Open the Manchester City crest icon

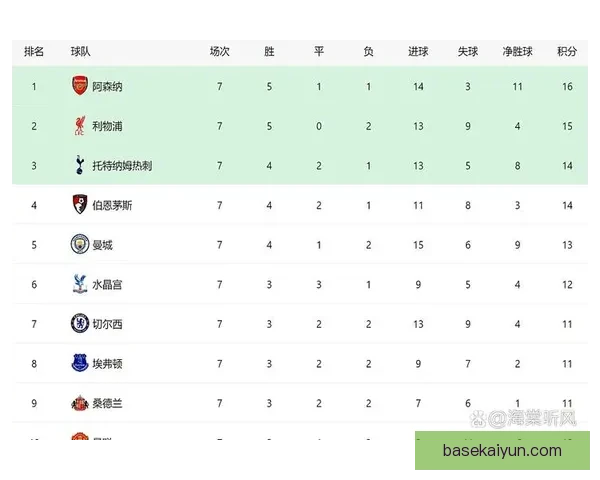click(x=80, y=244)
